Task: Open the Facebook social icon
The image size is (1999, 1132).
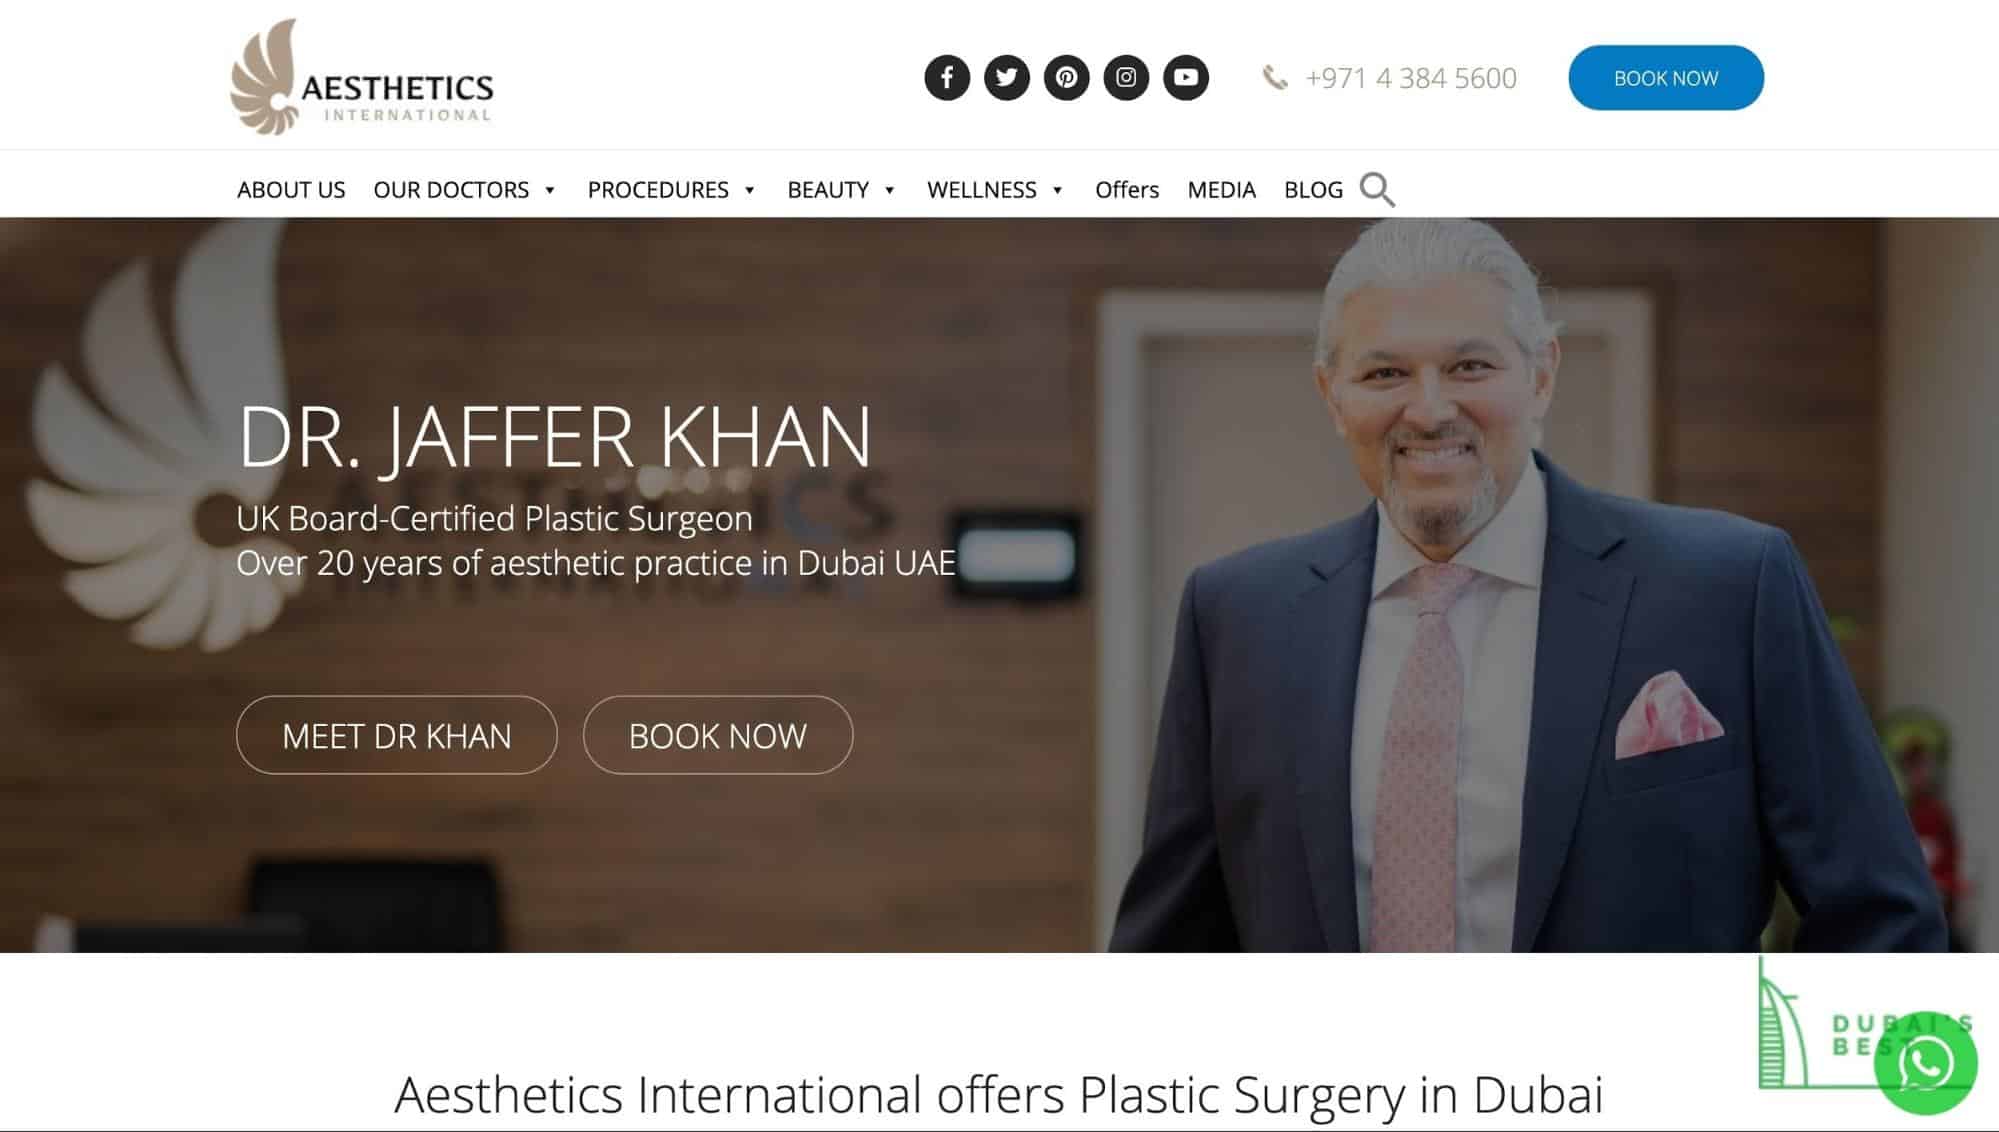Action: pyautogui.click(x=946, y=78)
